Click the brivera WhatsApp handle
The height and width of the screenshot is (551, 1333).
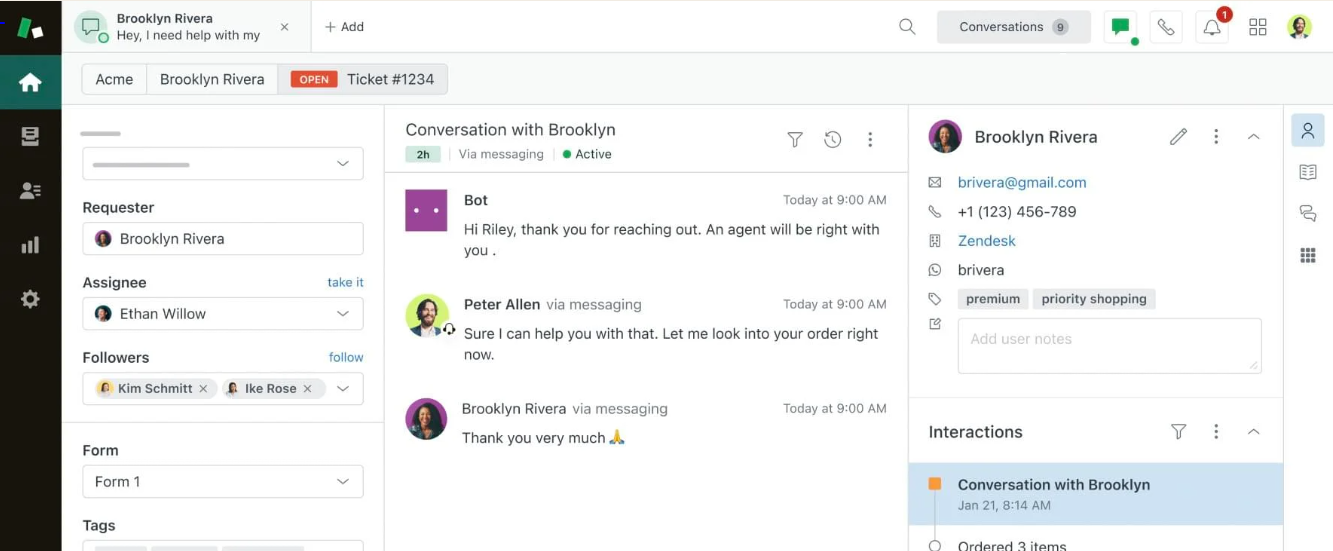point(981,270)
